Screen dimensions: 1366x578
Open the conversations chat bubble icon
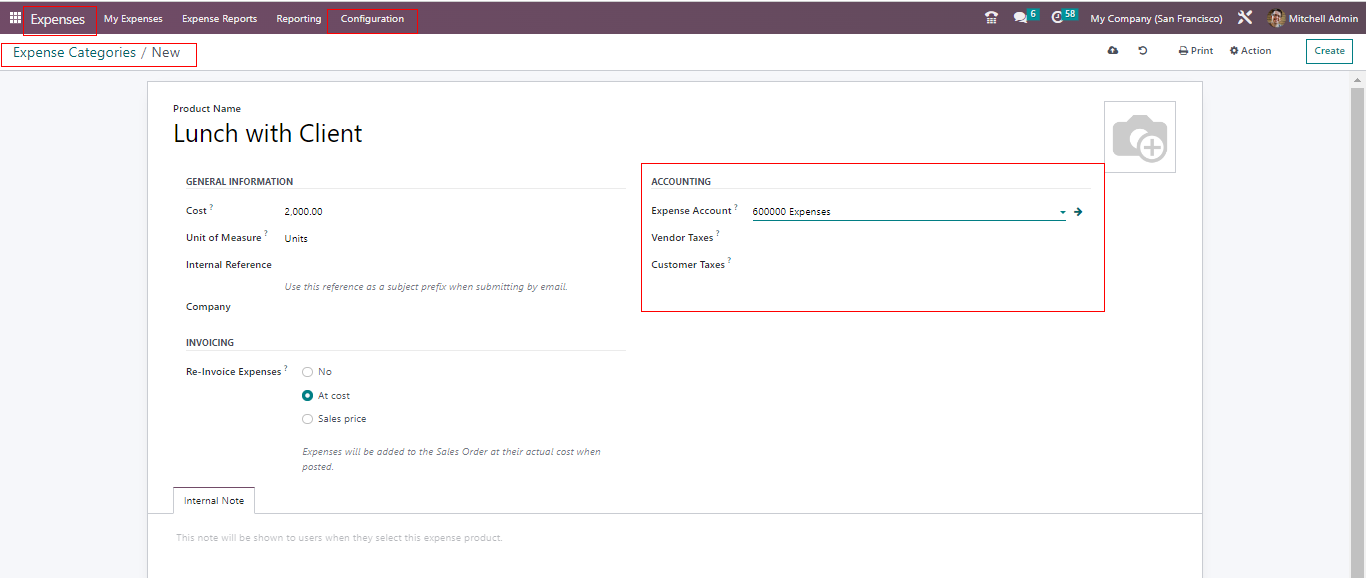1020,18
